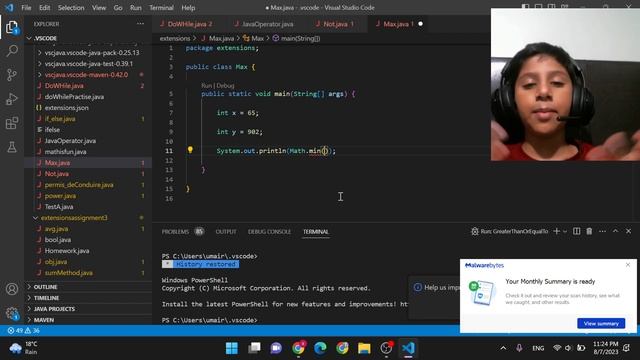
Task: Kill terminal with trash icon
Action: click(589, 231)
